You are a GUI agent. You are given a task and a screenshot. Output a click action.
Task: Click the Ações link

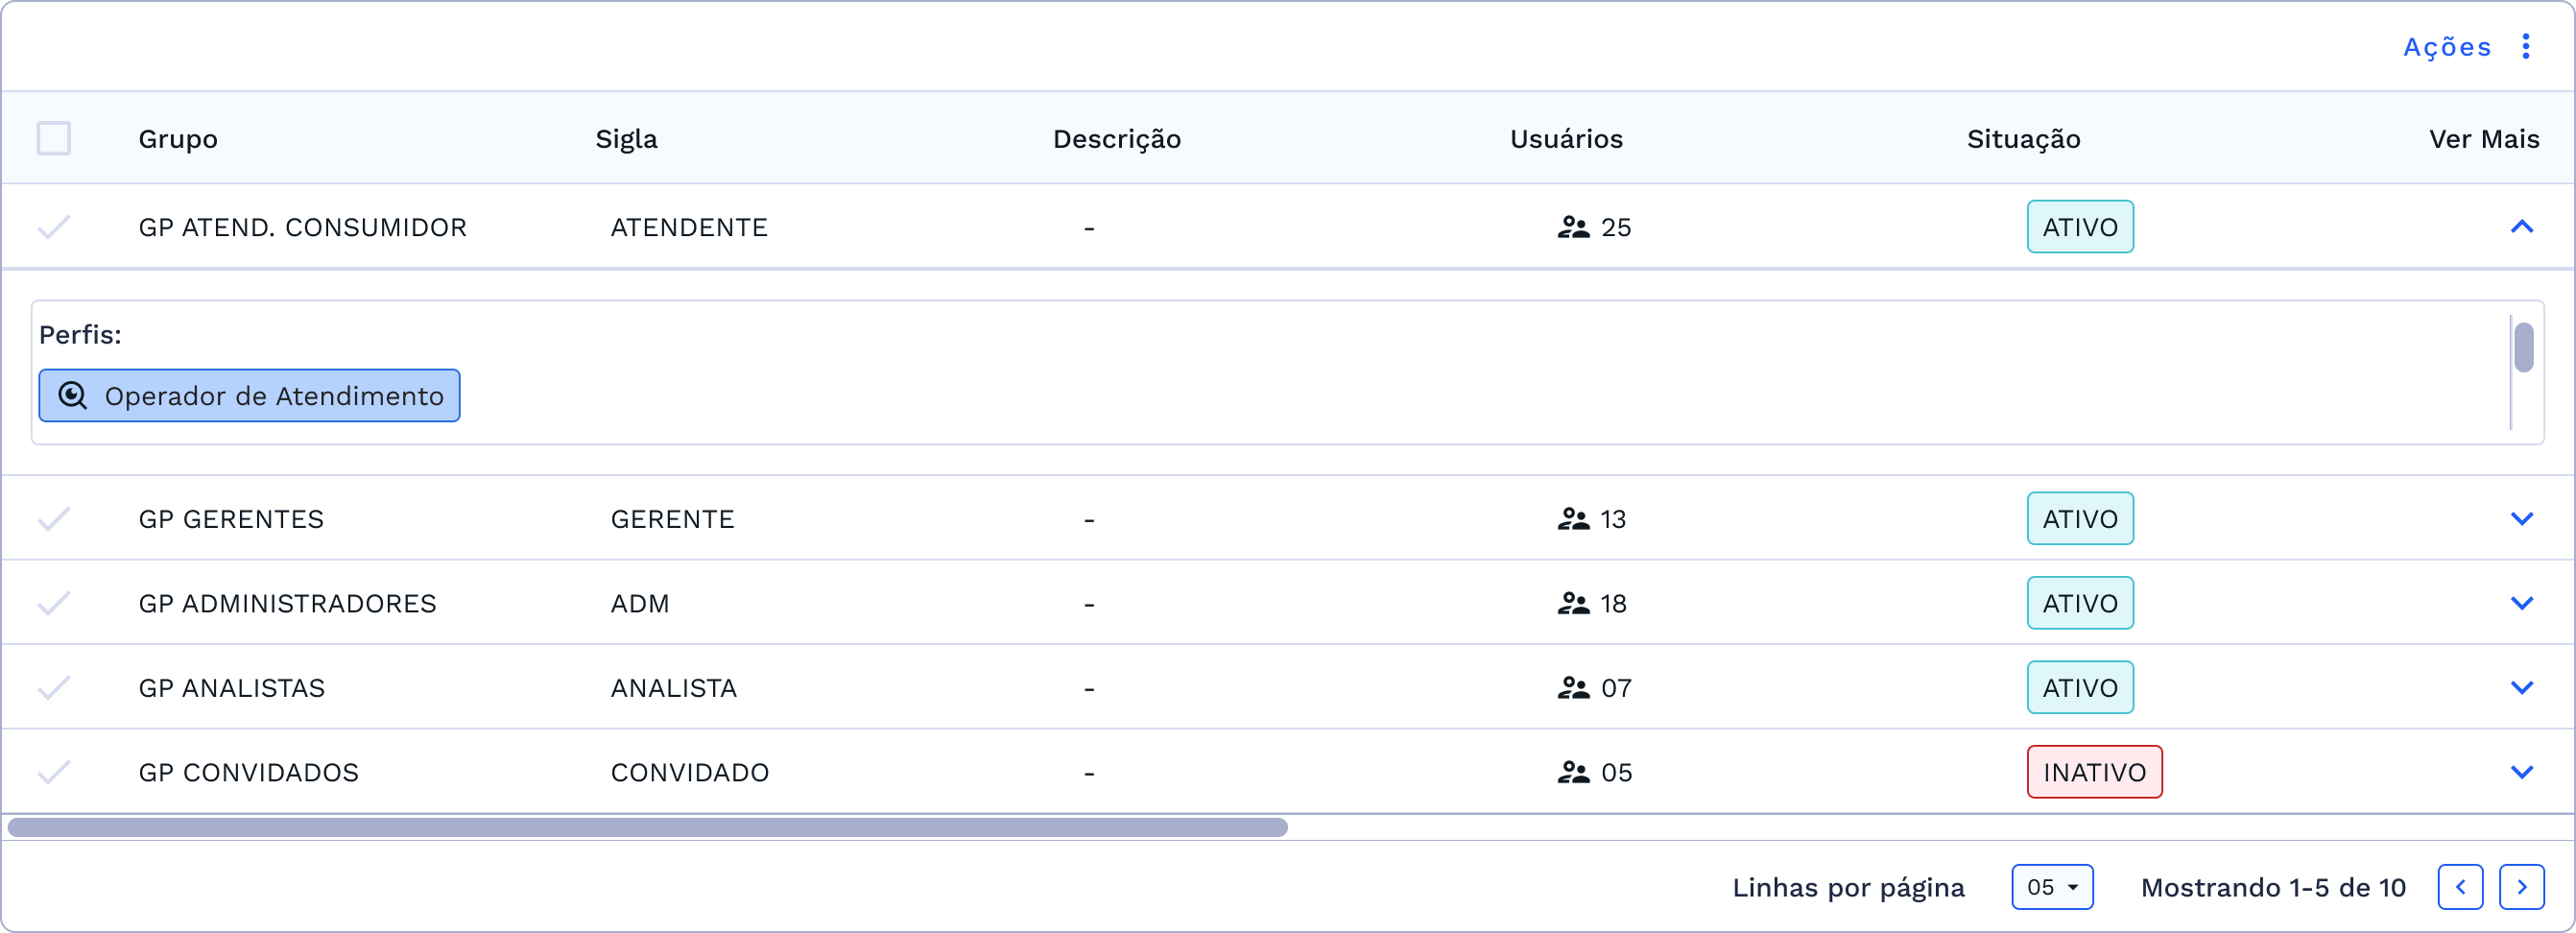[2446, 46]
